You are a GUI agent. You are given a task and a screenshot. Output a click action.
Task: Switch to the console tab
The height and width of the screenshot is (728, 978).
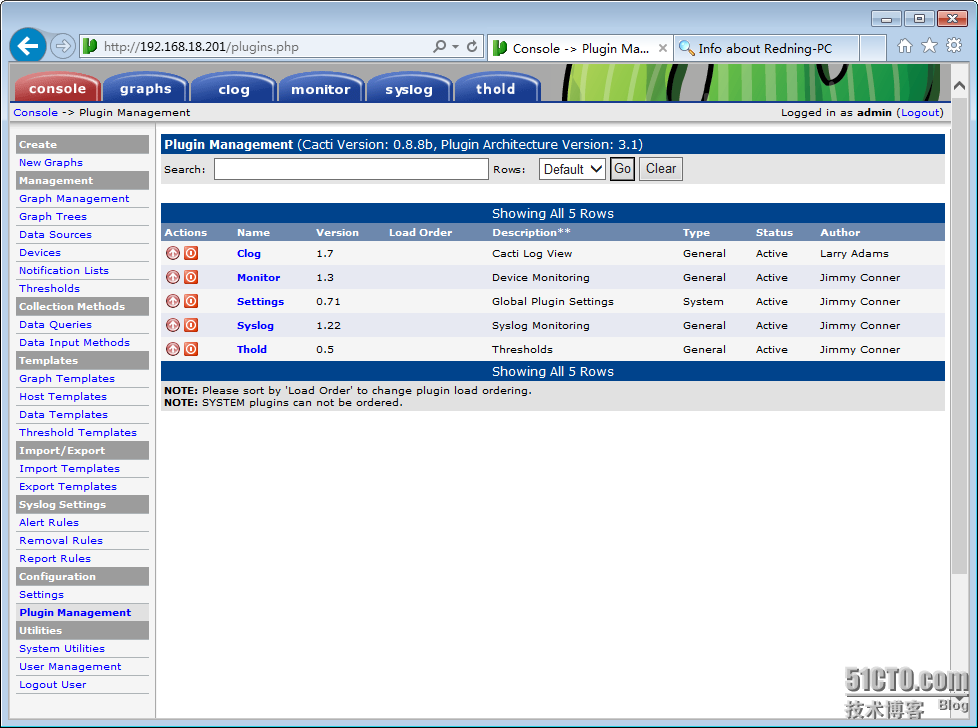click(57, 88)
